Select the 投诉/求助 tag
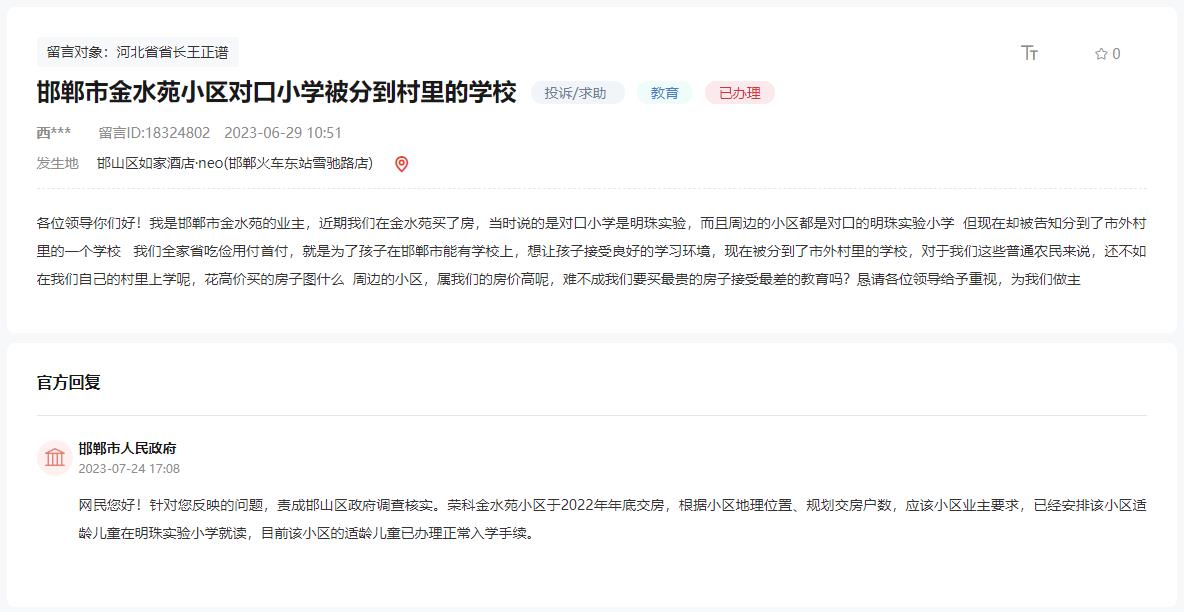The width and height of the screenshot is (1184, 612). coord(577,93)
